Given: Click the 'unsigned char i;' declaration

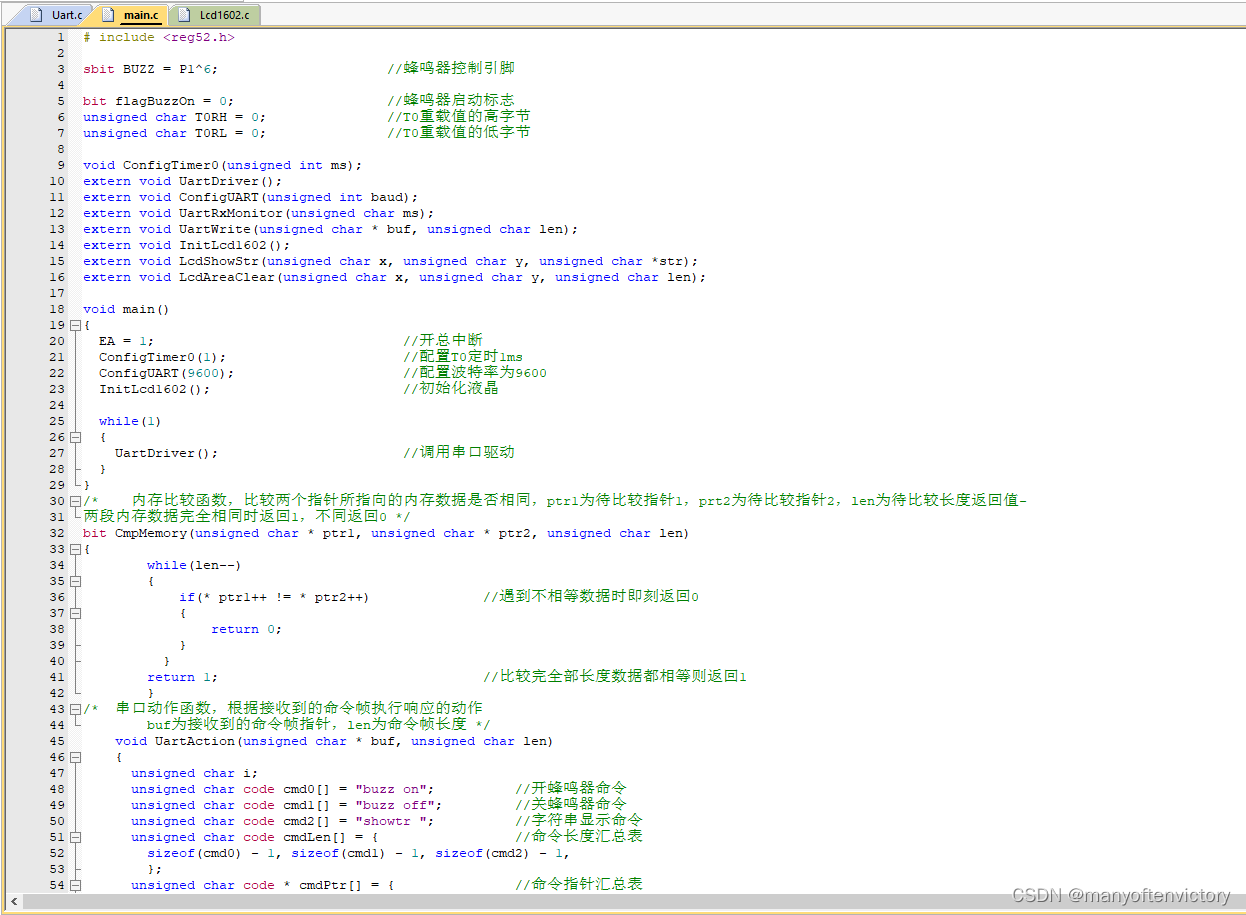Looking at the screenshot, I should [194, 773].
